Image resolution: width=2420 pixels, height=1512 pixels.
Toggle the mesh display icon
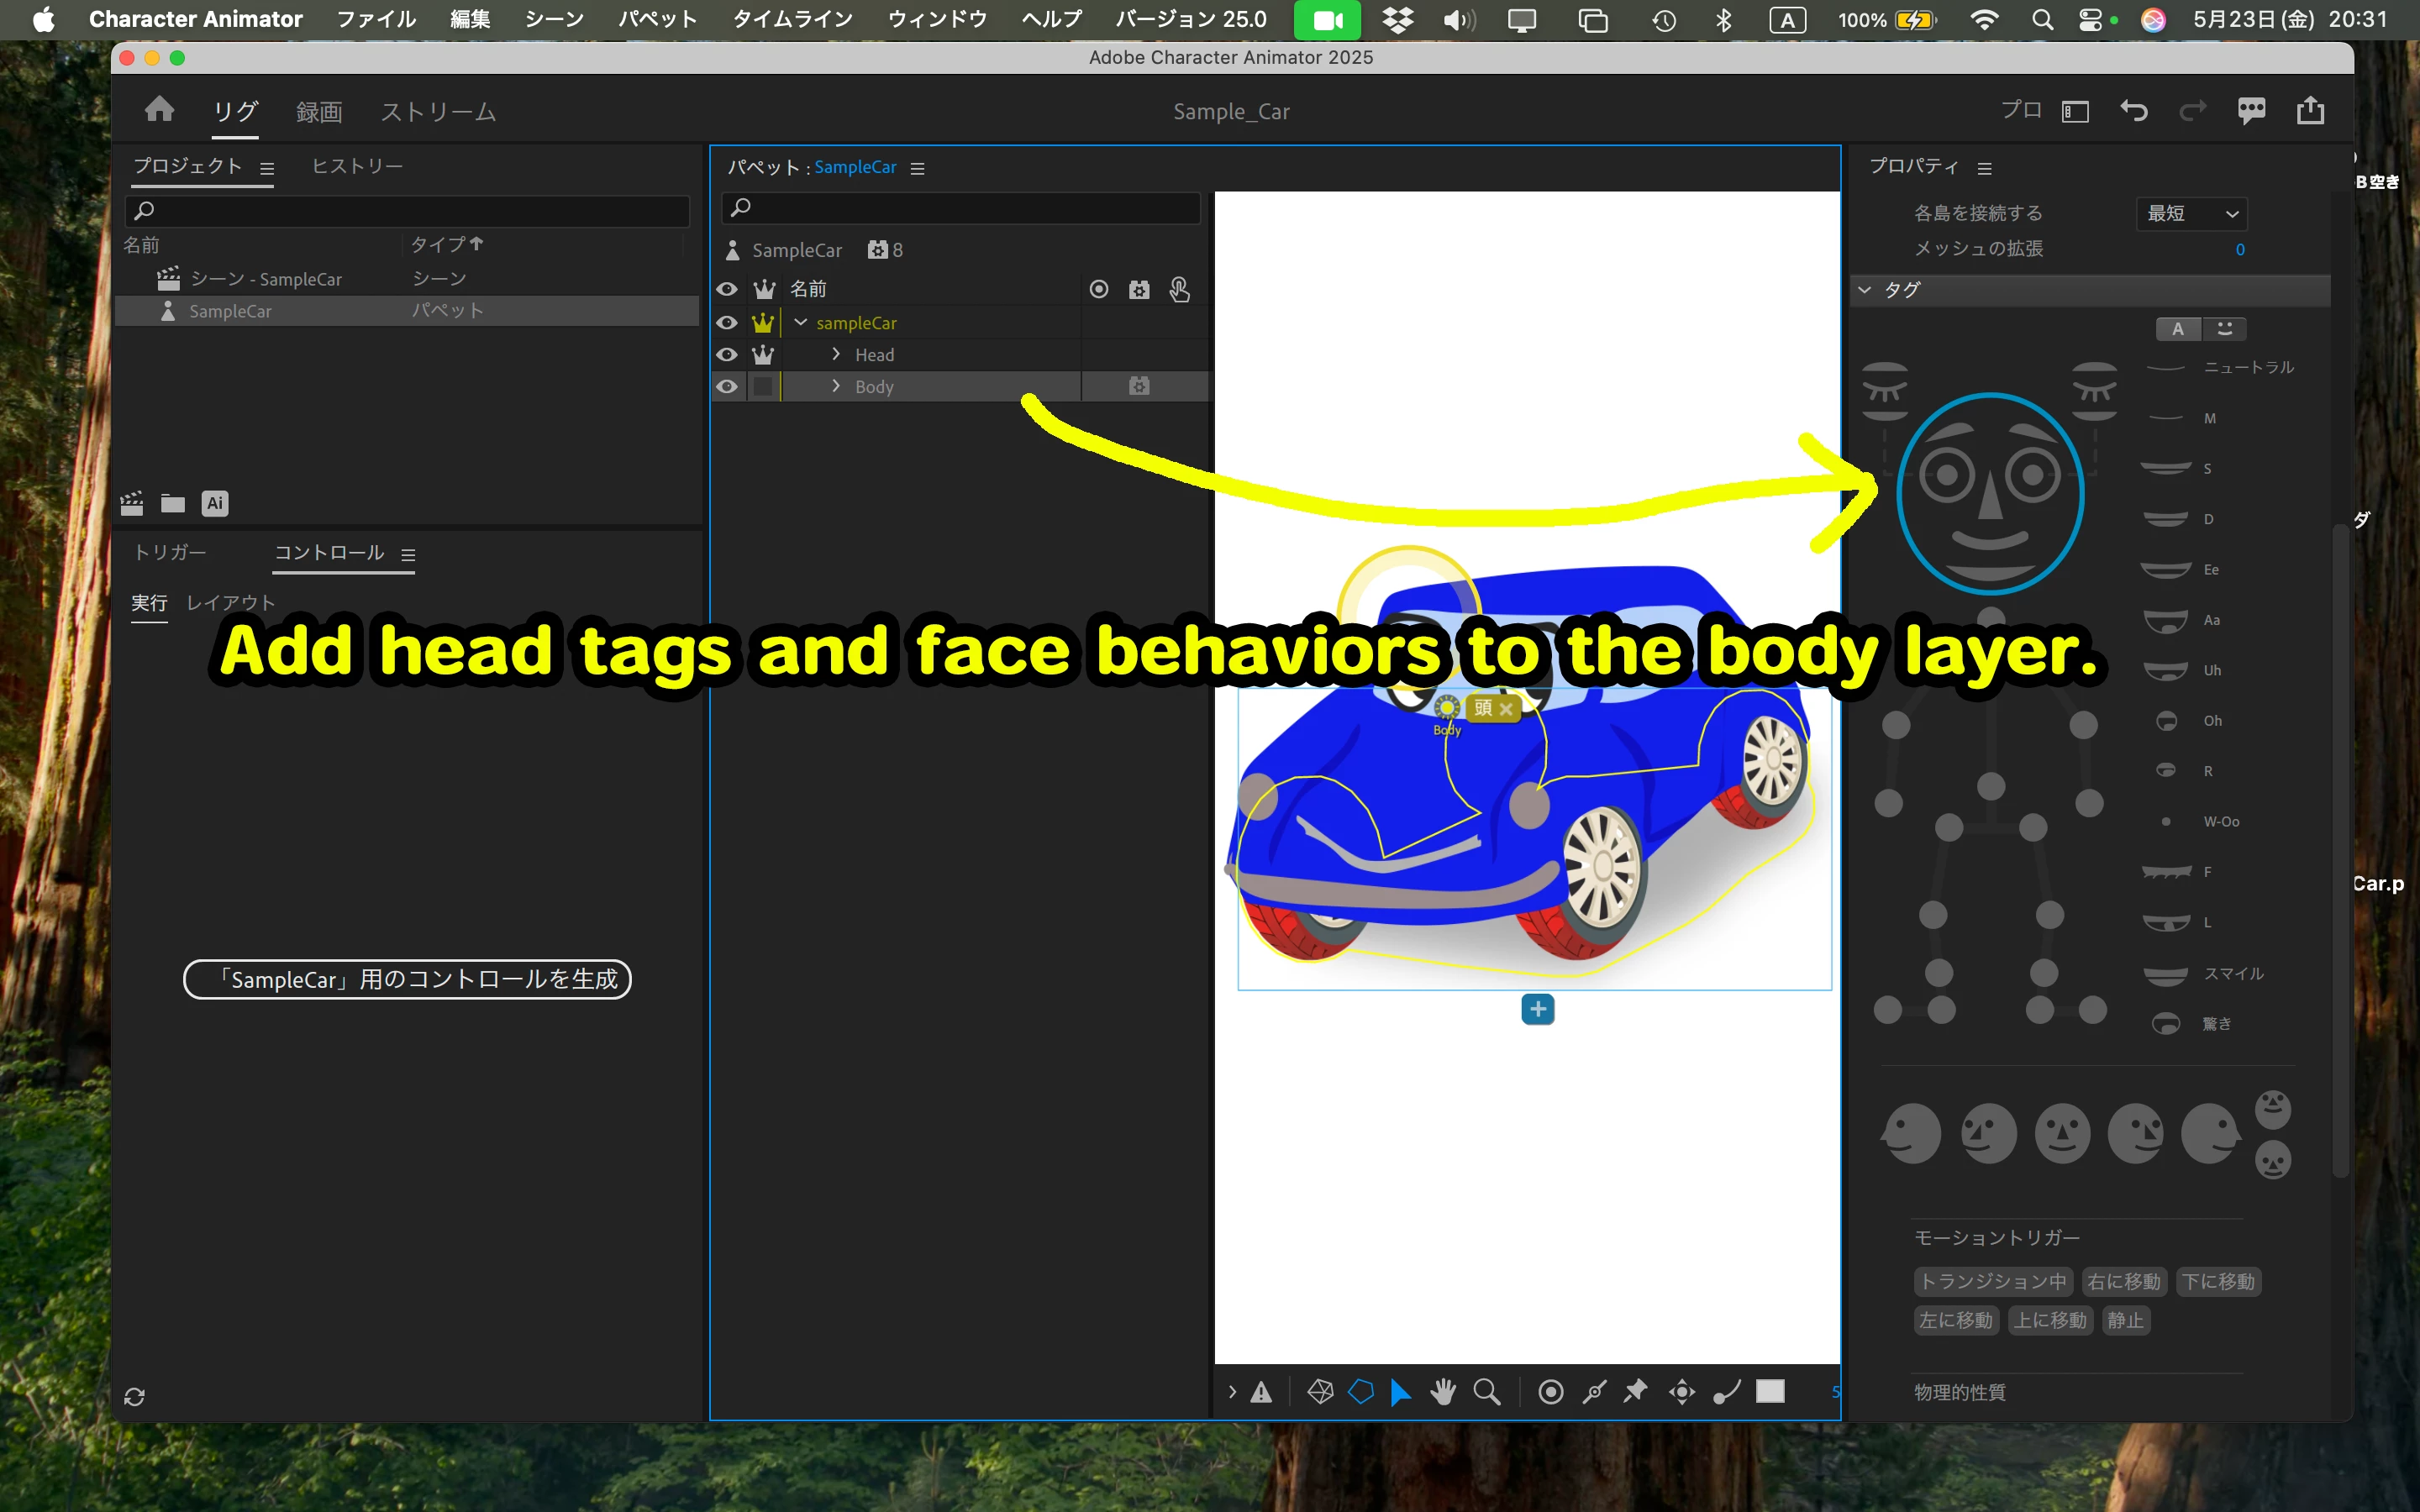(x=1320, y=1391)
